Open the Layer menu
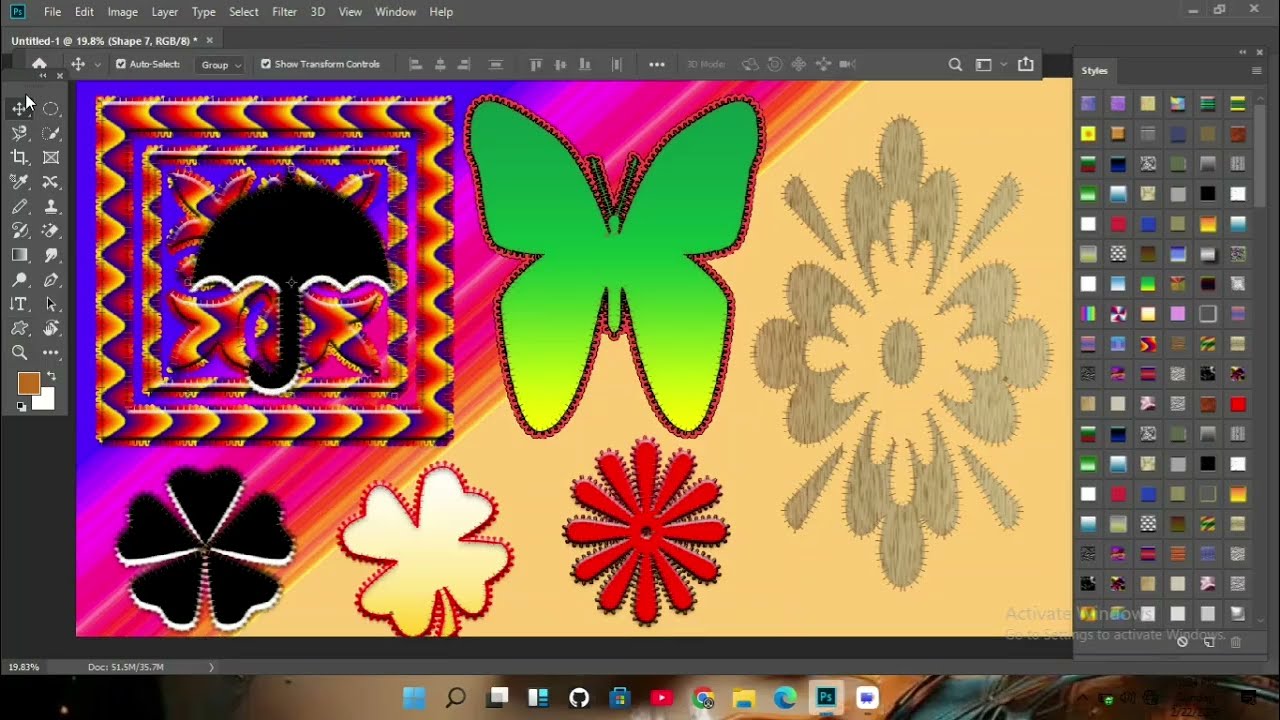1280x720 pixels. pos(164,12)
